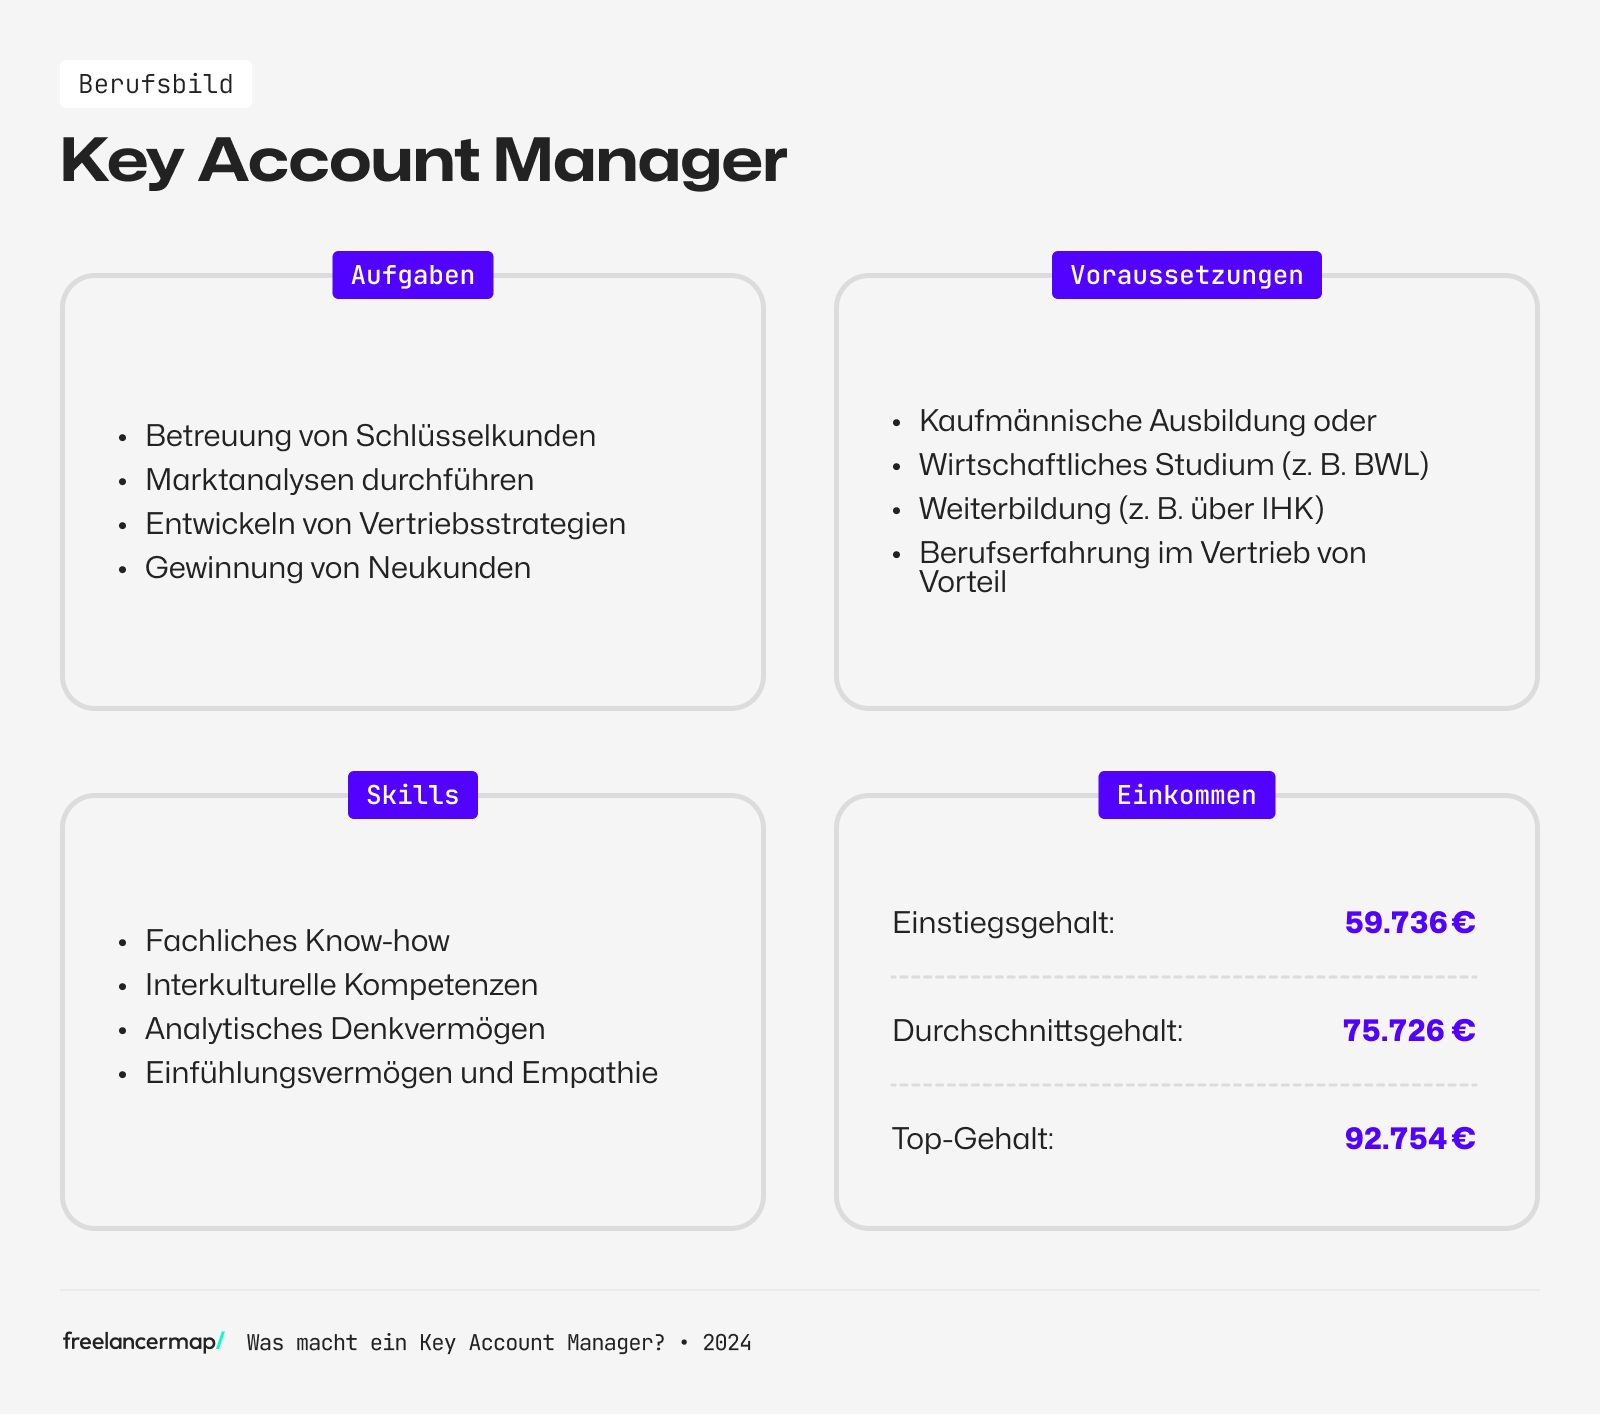Click footer text 'Was macht ein Key Account Manager?'
This screenshot has height=1415, width=1600.
coord(455,1343)
